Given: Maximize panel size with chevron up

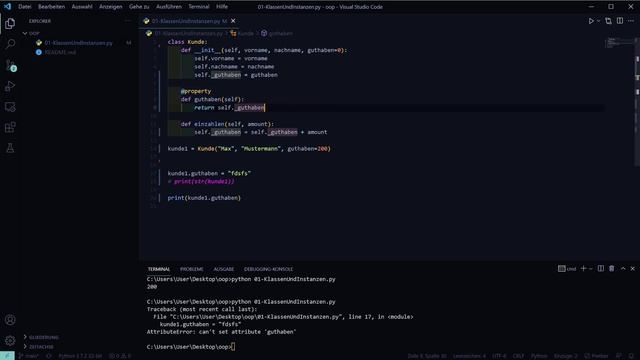Looking at the screenshot, I should coord(623,269).
